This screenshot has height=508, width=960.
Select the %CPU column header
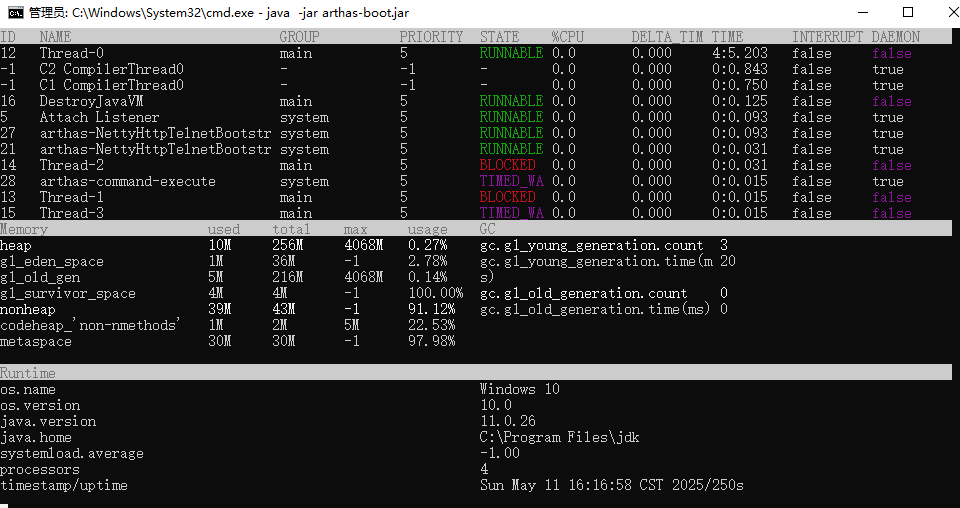567,37
